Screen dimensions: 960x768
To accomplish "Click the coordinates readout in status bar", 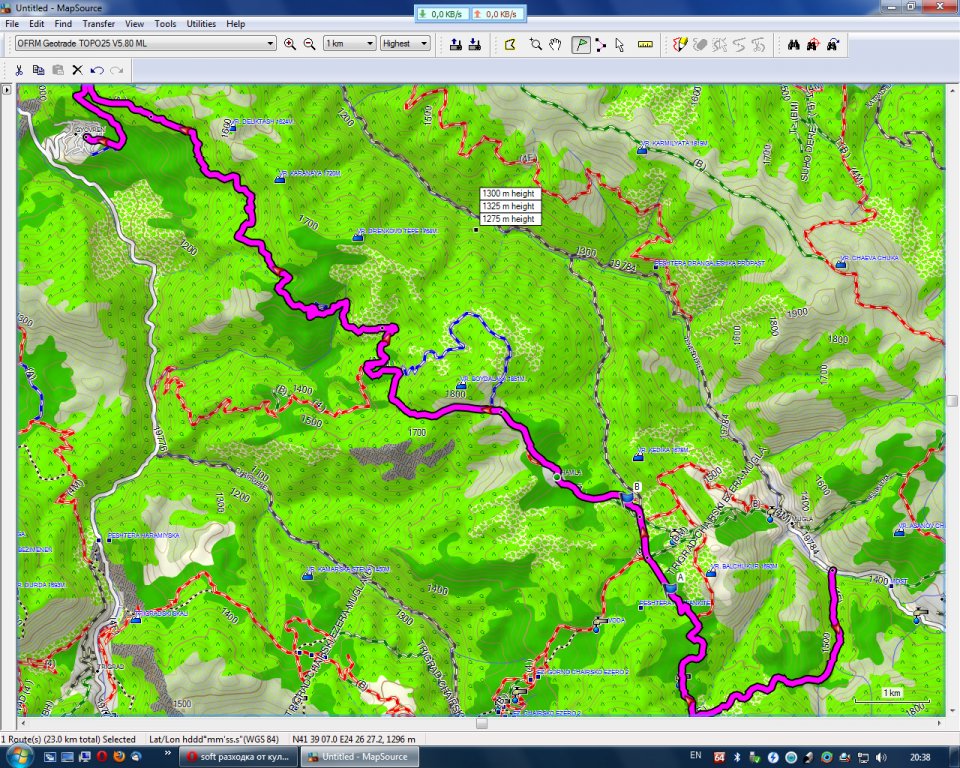I will point(354,739).
